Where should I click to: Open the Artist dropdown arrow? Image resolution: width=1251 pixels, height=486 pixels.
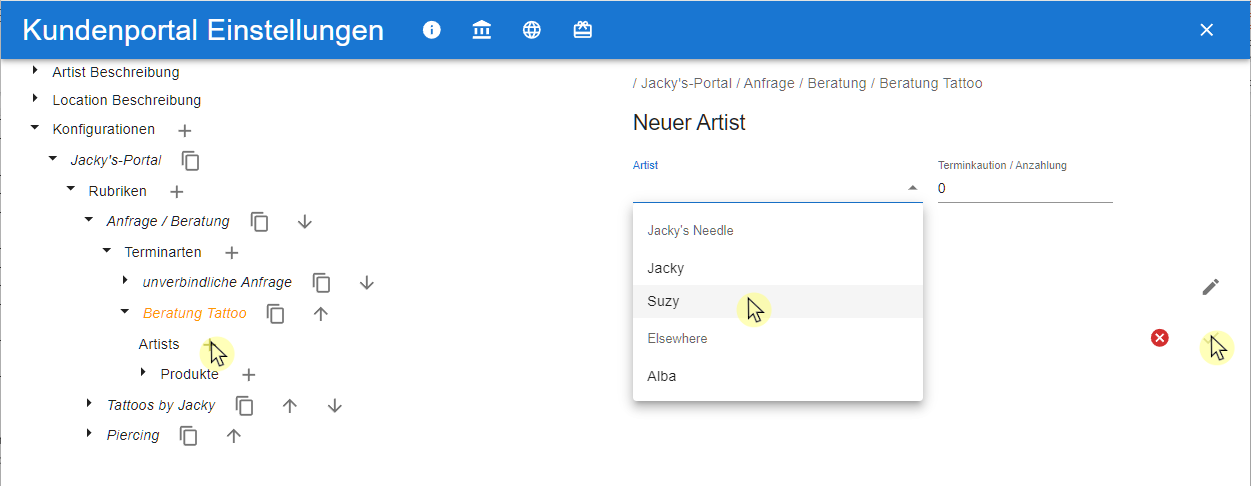(x=912, y=188)
